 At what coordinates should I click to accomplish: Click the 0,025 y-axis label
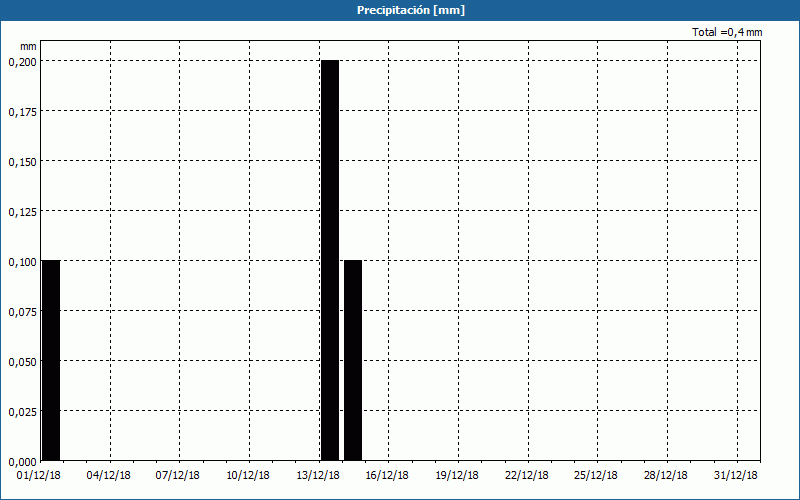click(22, 412)
